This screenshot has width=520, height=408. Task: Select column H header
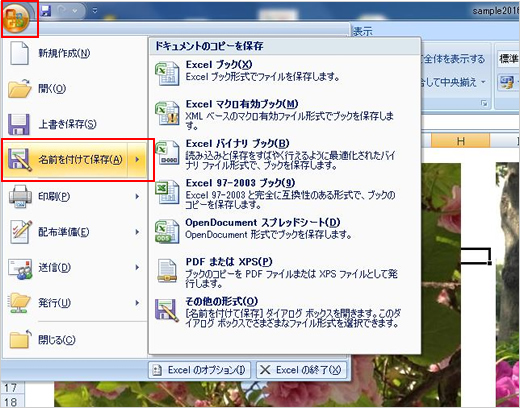pyautogui.click(x=460, y=141)
